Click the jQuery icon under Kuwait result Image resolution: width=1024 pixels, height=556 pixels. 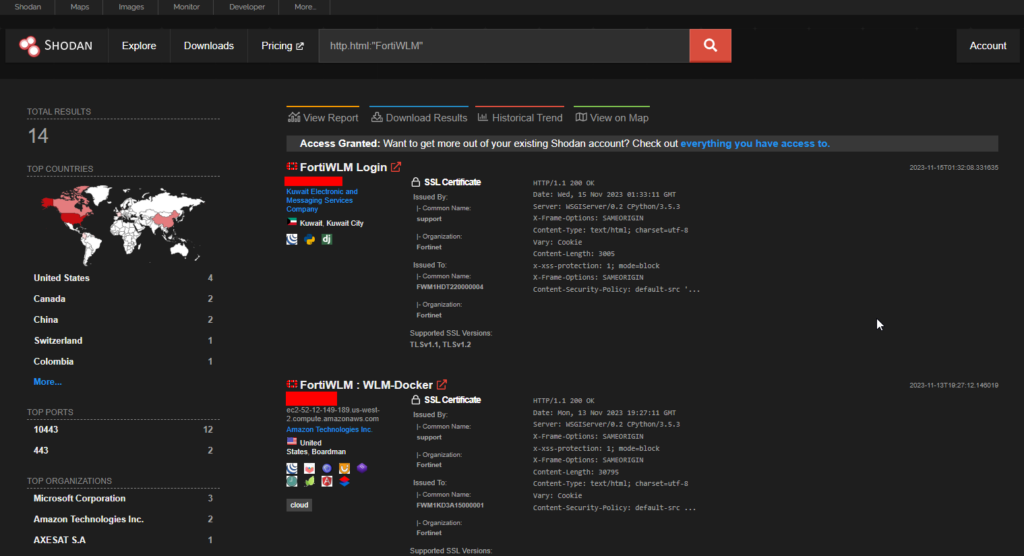pos(292,239)
